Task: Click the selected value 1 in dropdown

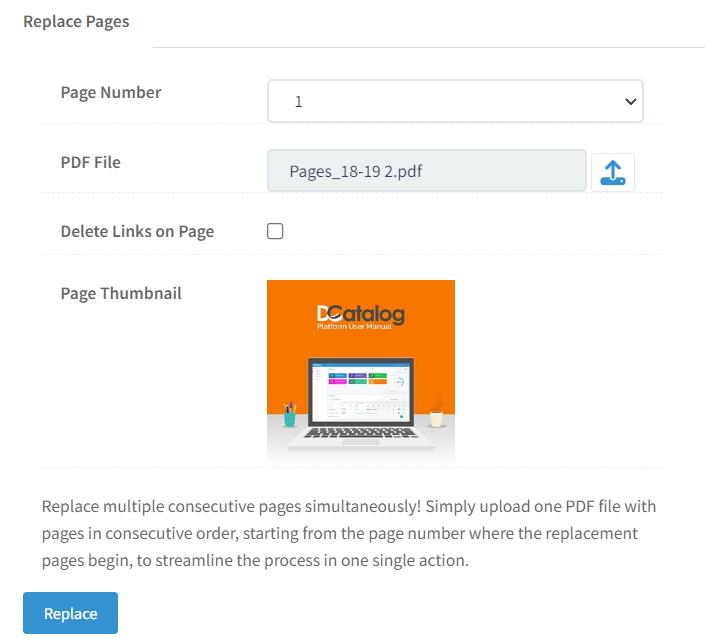Action: 299,102
